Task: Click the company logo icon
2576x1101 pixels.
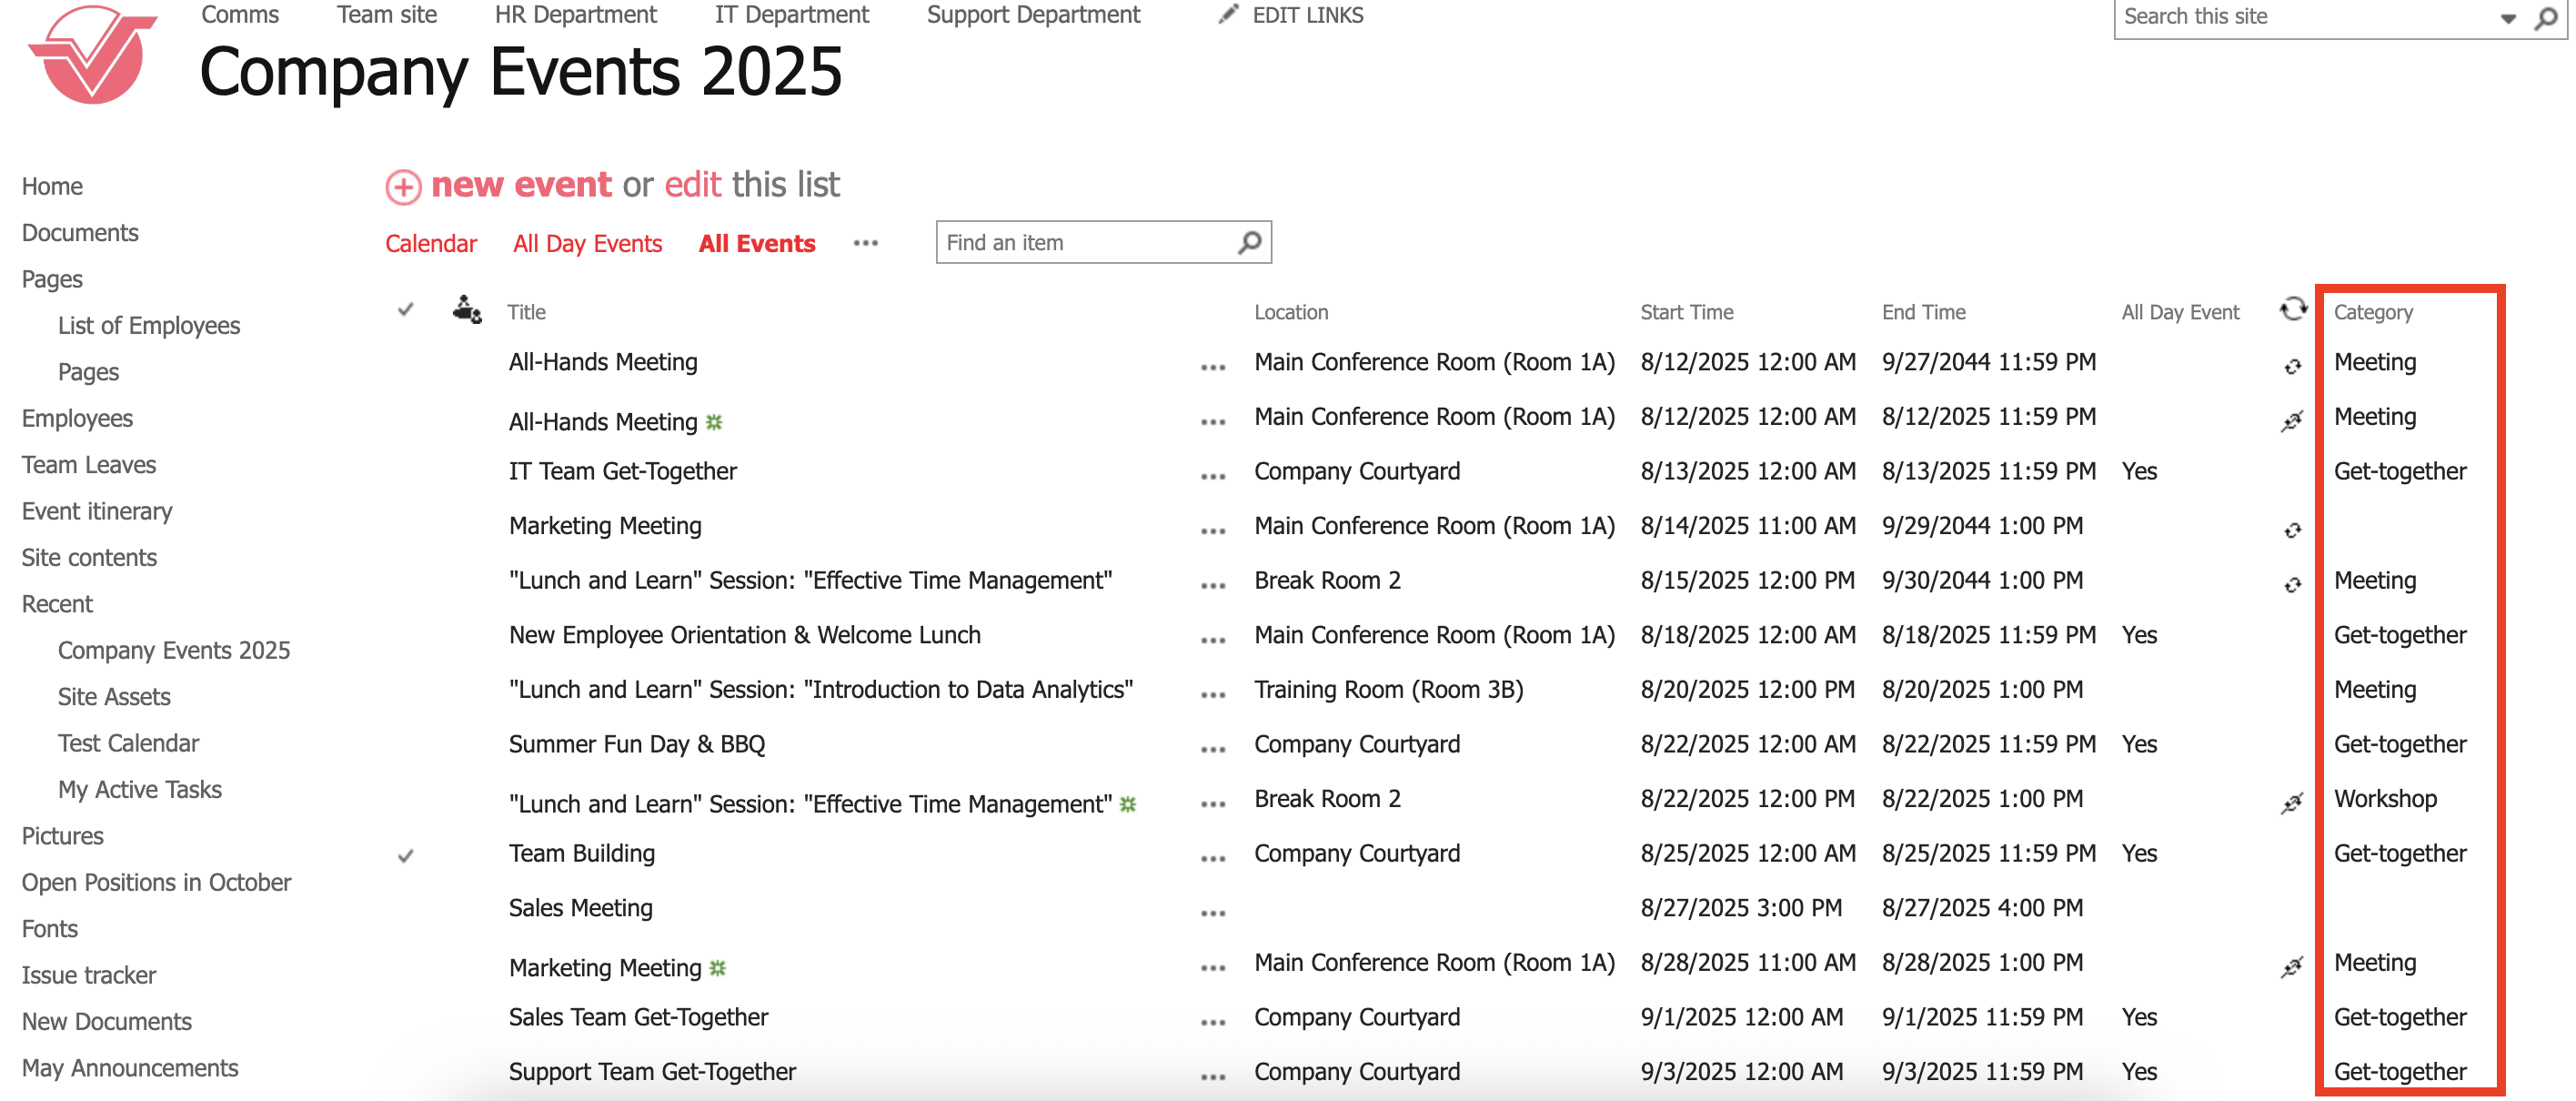Action: [92, 55]
